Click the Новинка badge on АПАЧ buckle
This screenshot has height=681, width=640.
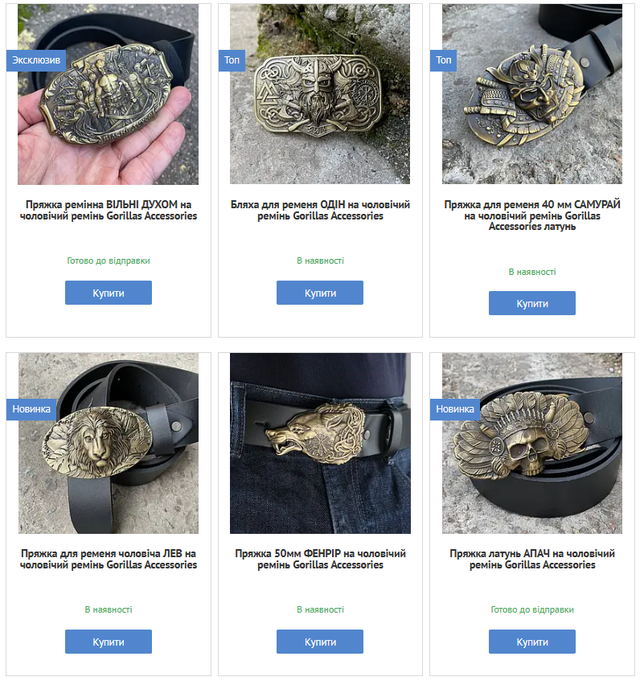[455, 409]
